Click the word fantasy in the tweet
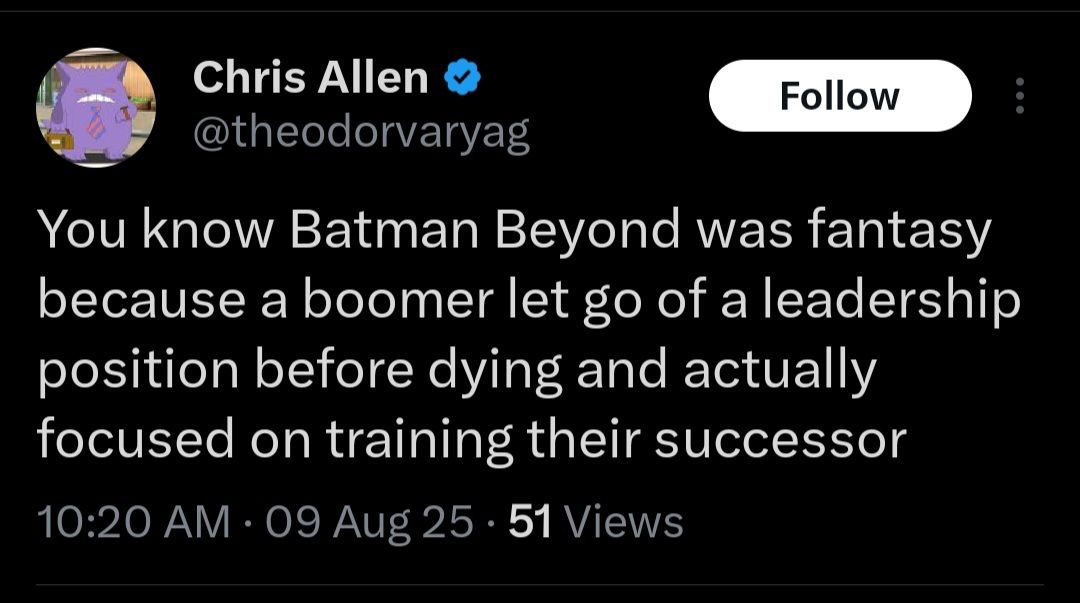 pyautogui.click(x=898, y=230)
